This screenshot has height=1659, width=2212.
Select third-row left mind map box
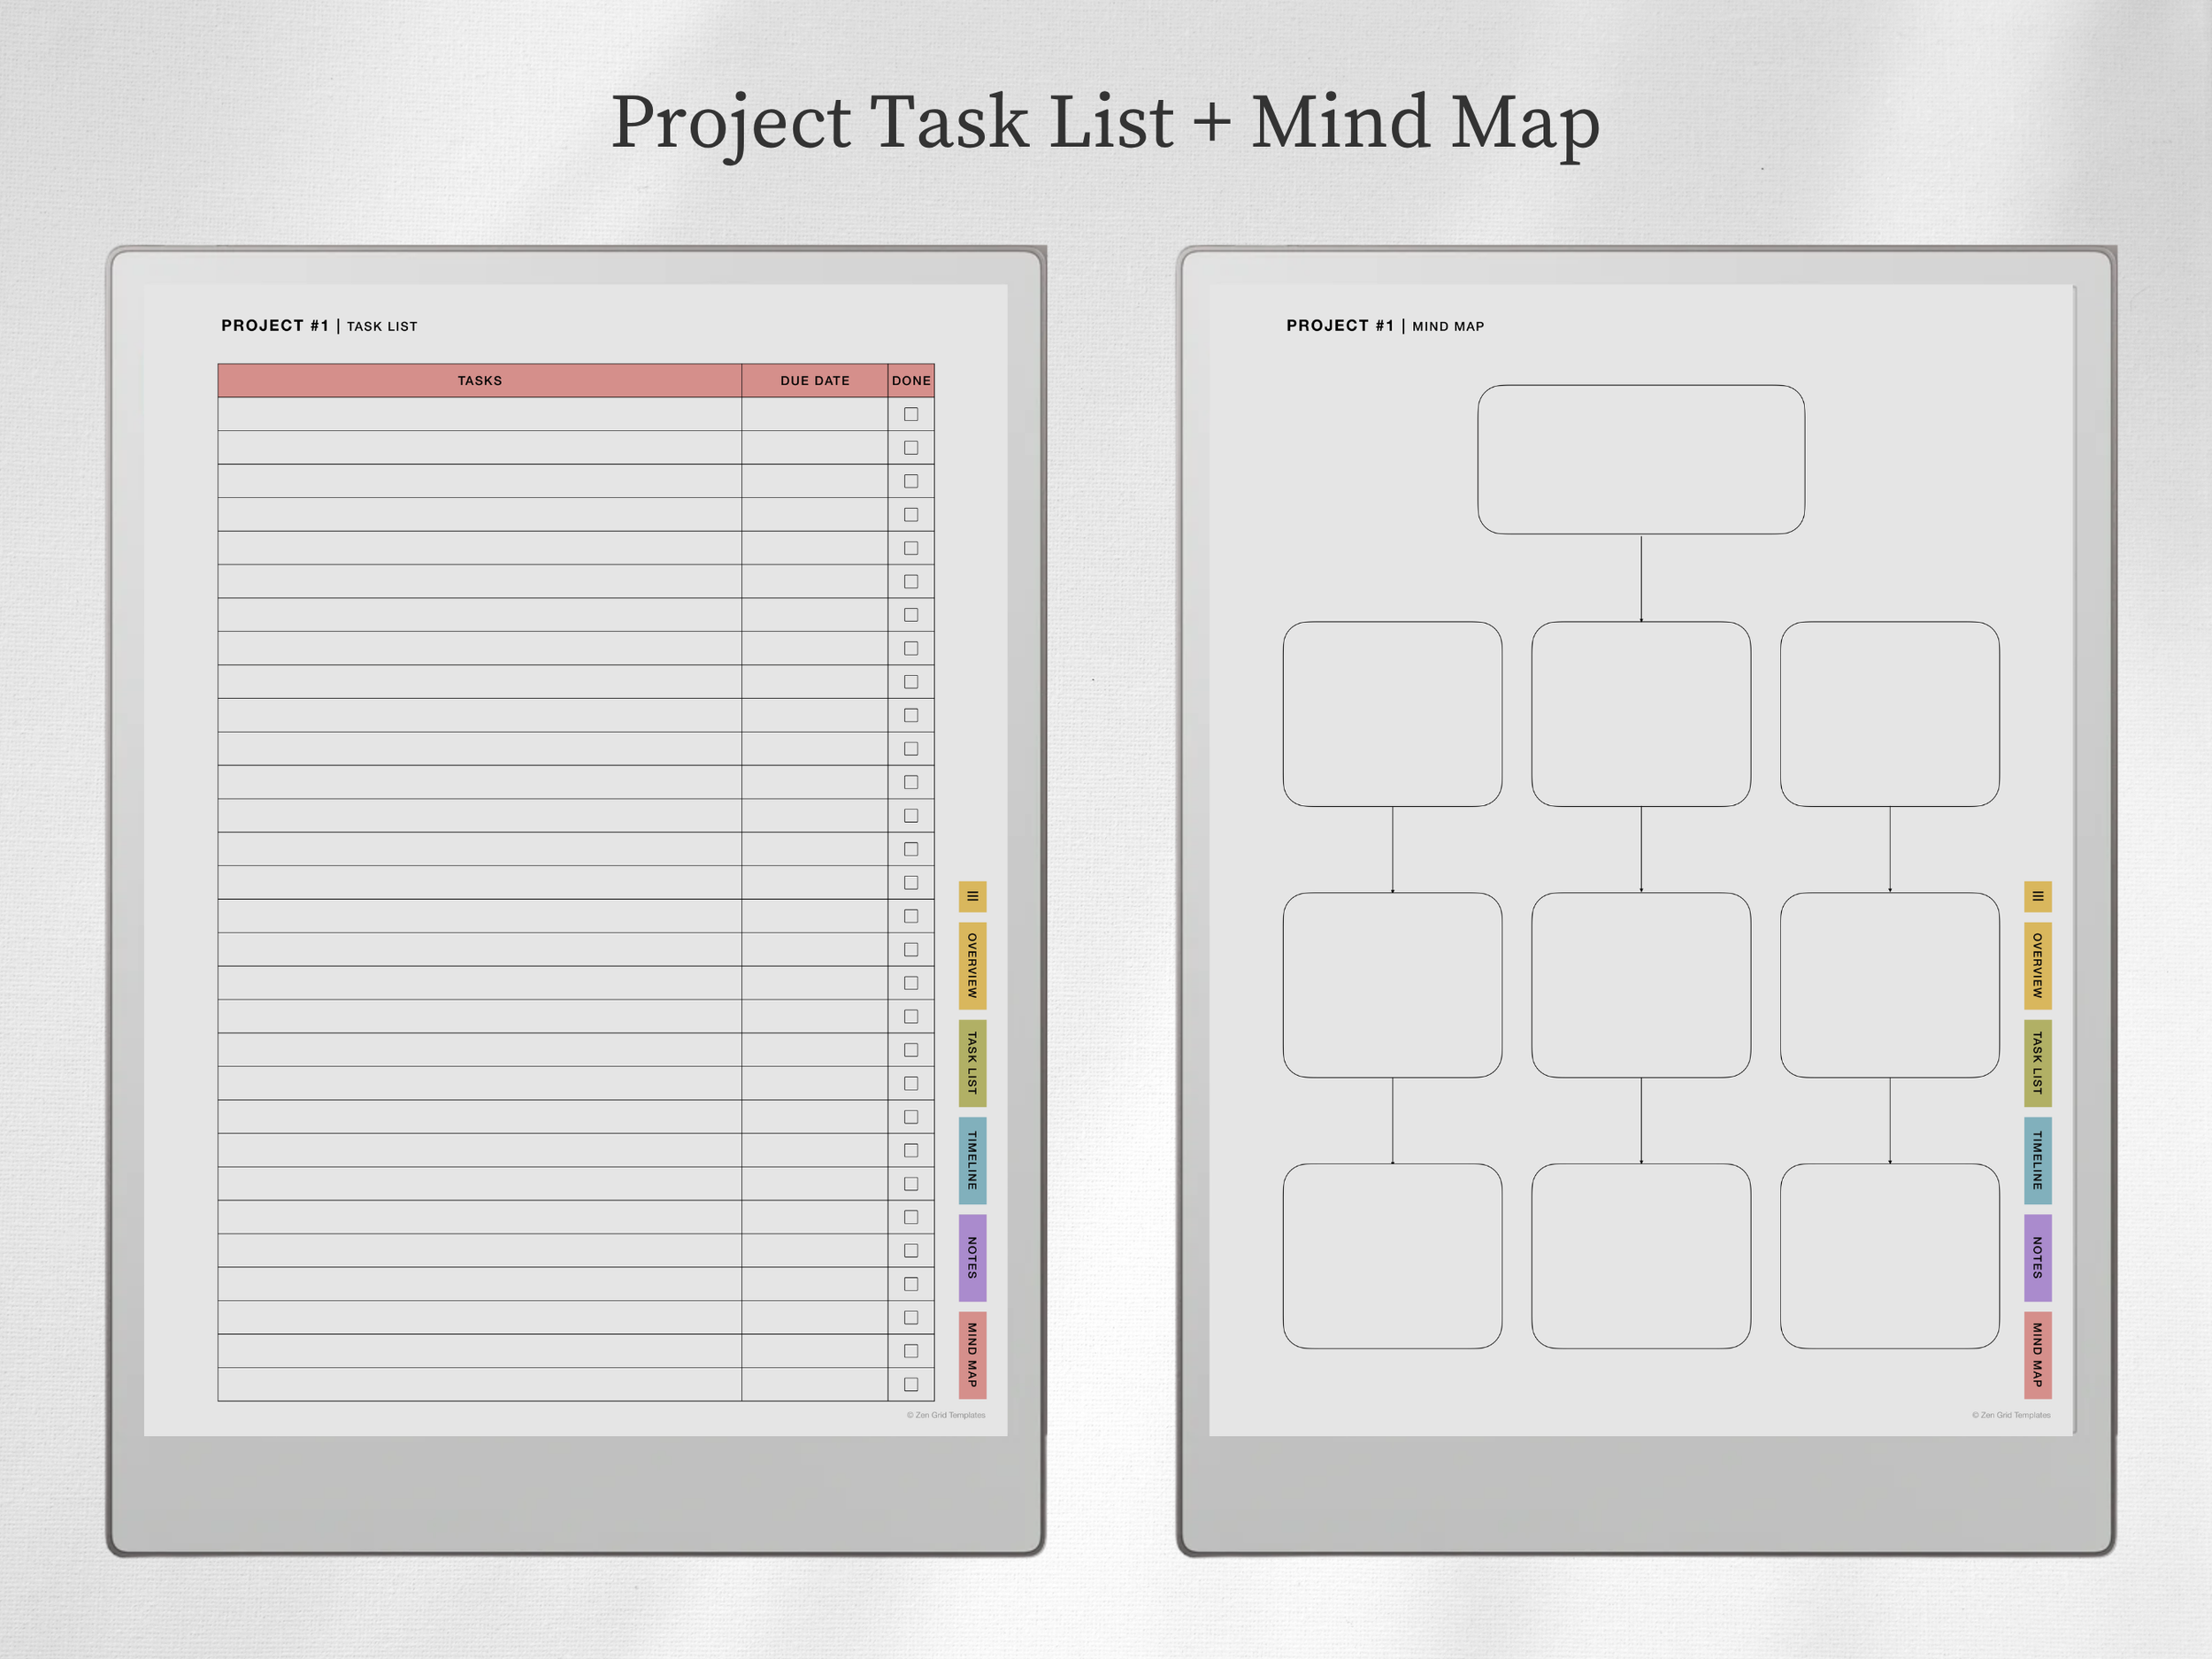tap(1392, 985)
